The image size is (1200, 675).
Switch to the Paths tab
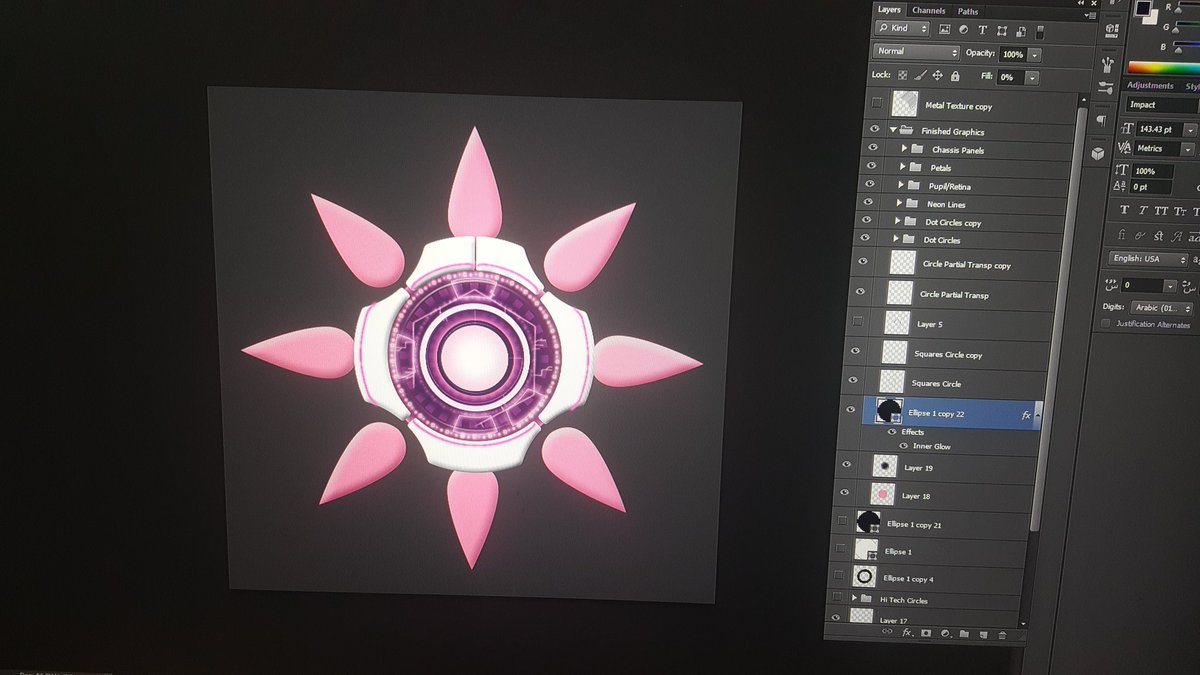967,11
